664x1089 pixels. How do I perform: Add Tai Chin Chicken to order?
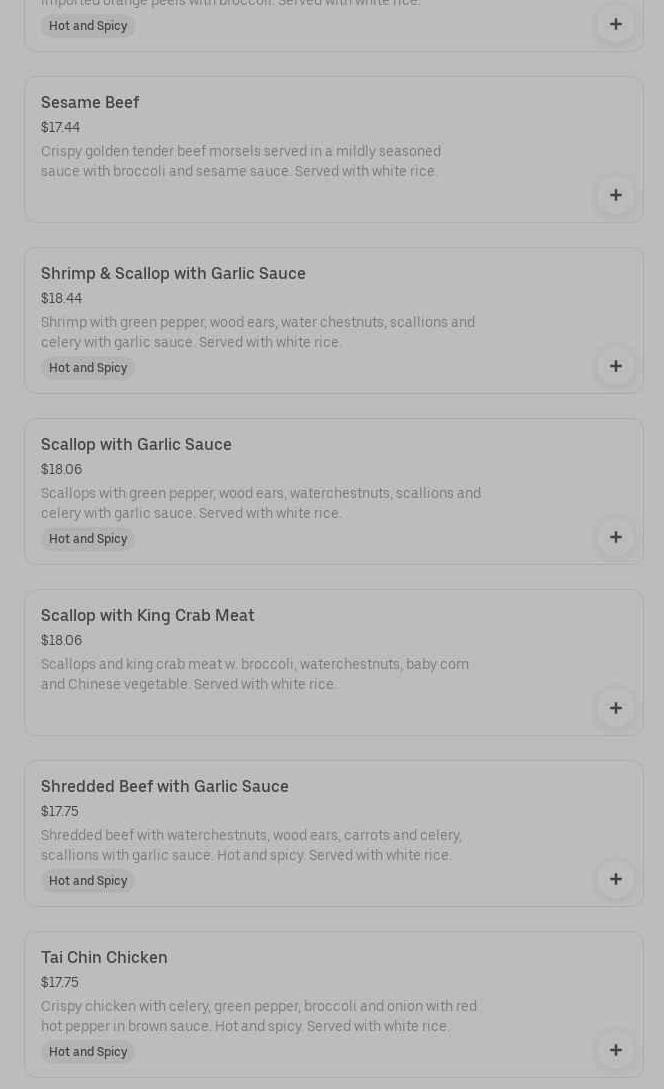[x=615, y=1050]
